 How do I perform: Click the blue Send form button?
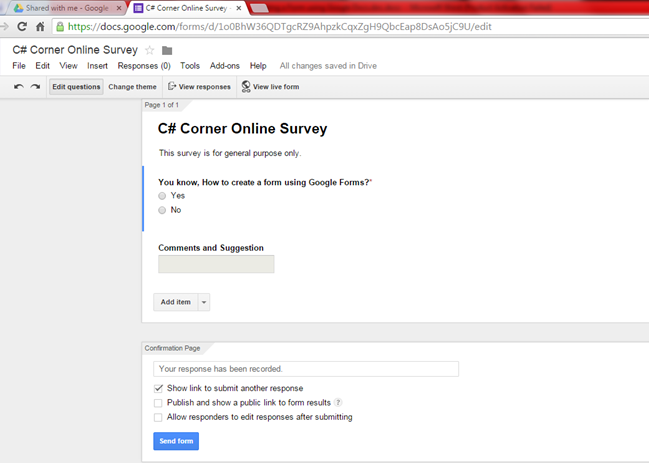point(176,441)
